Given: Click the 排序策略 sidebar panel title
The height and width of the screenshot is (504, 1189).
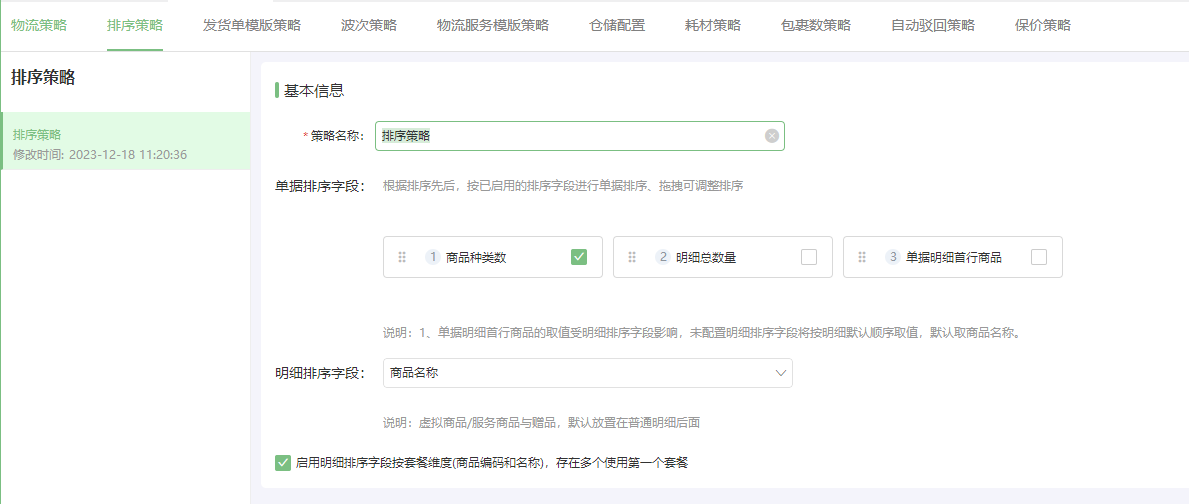Looking at the screenshot, I should click(x=43, y=77).
